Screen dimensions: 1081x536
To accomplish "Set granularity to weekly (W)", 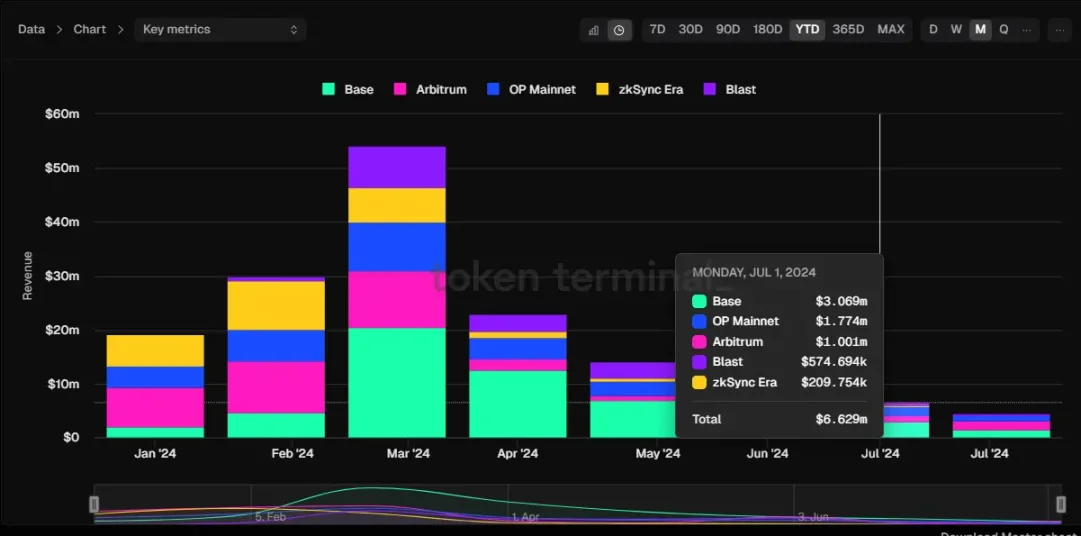I will pyautogui.click(x=956, y=30).
